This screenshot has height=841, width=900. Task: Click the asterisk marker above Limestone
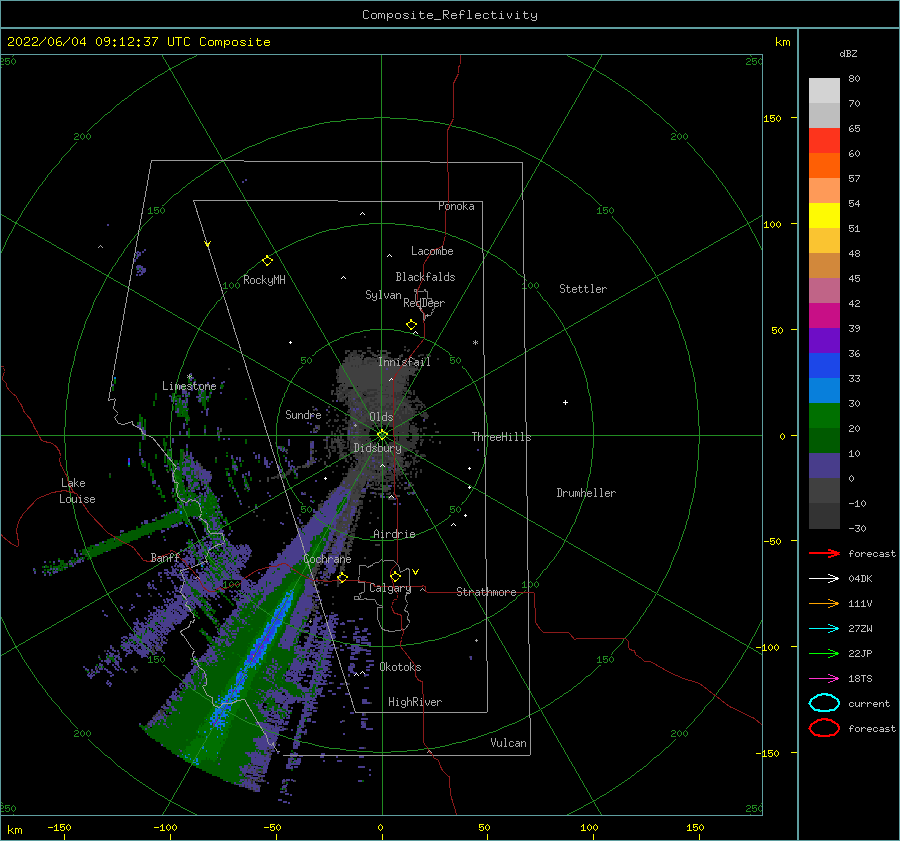[x=189, y=377]
